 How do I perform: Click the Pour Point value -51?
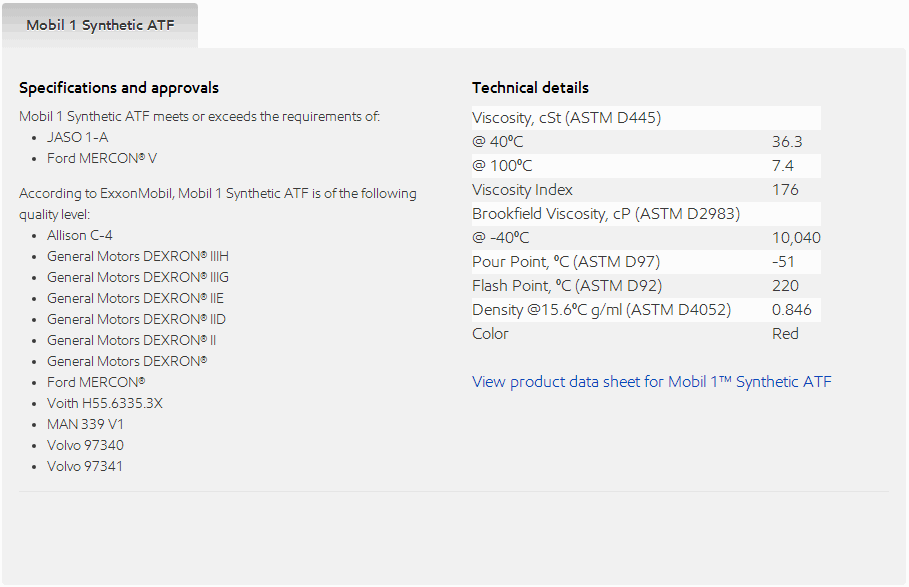[x=783, y=262]
